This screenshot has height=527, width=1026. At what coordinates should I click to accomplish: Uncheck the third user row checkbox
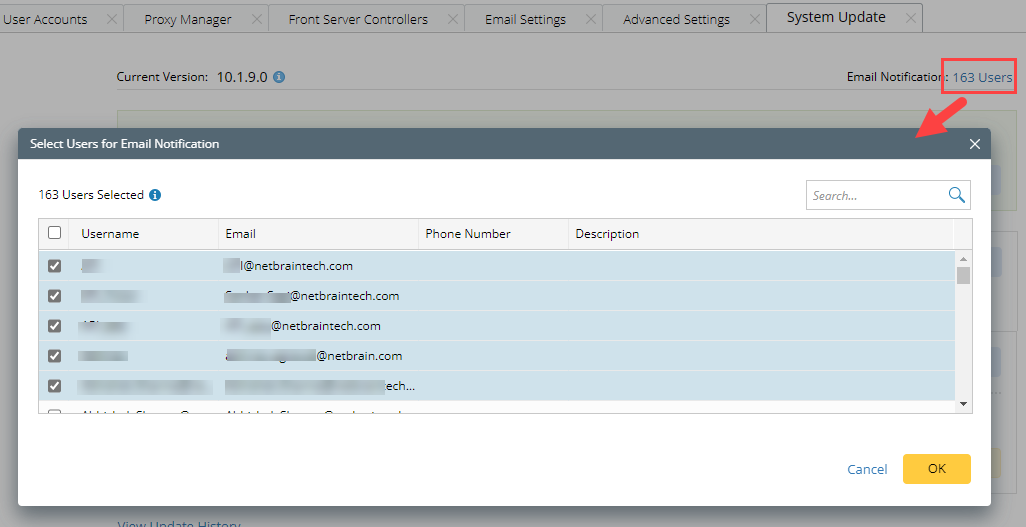54,325
